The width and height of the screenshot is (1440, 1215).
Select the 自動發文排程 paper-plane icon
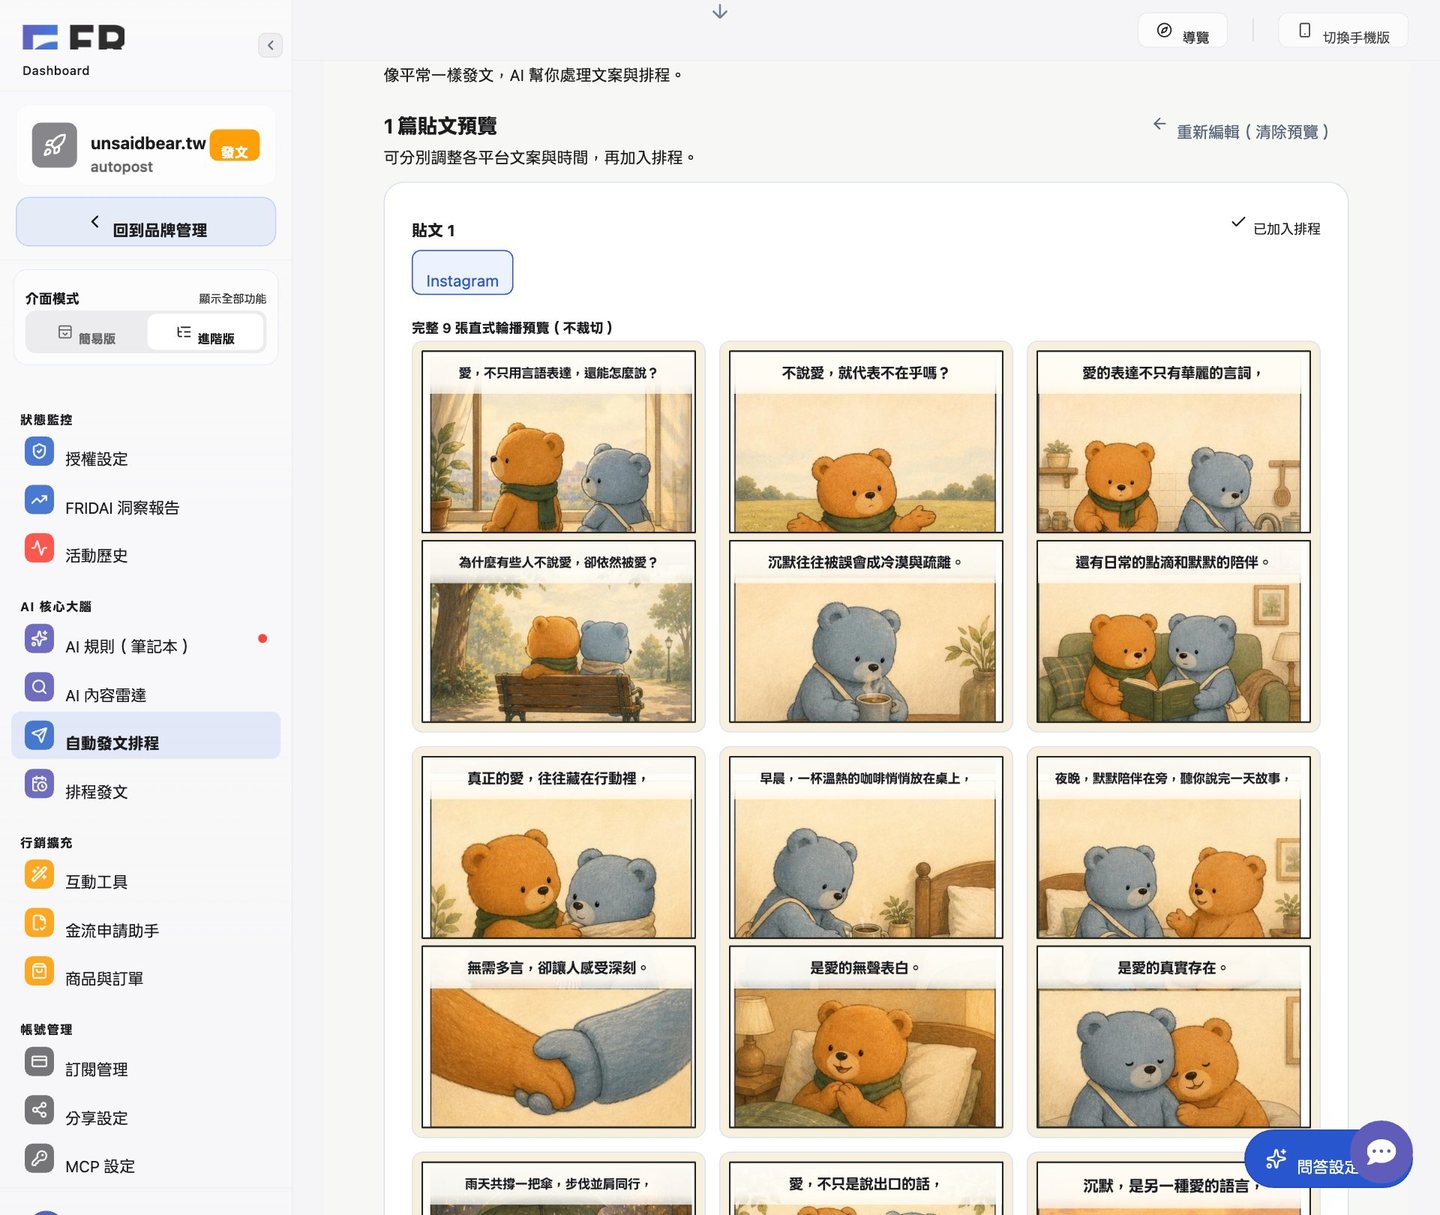(39, 735)
